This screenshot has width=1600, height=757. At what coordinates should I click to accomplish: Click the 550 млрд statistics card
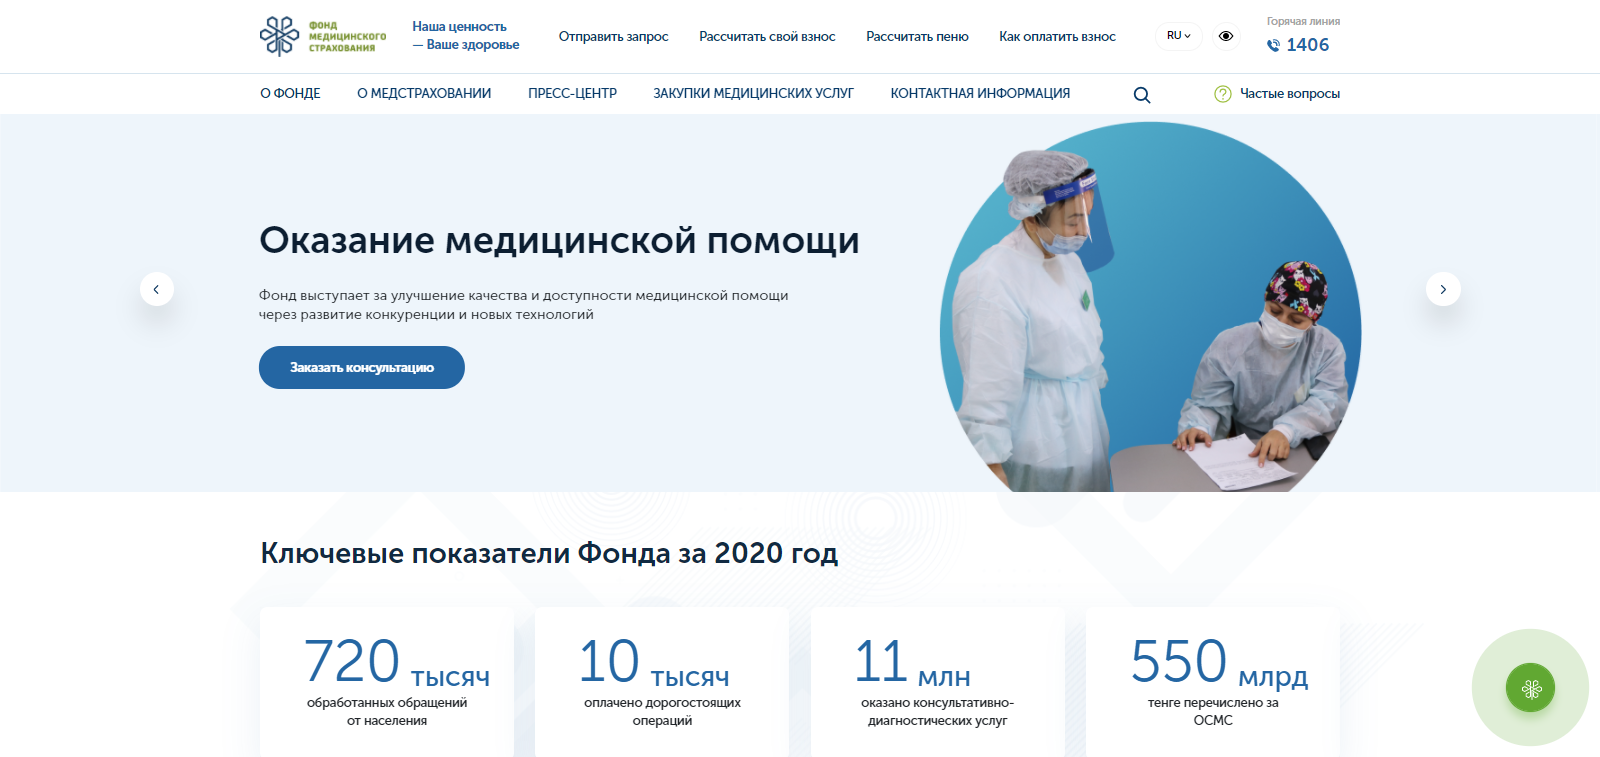[x=1213, y=682]
